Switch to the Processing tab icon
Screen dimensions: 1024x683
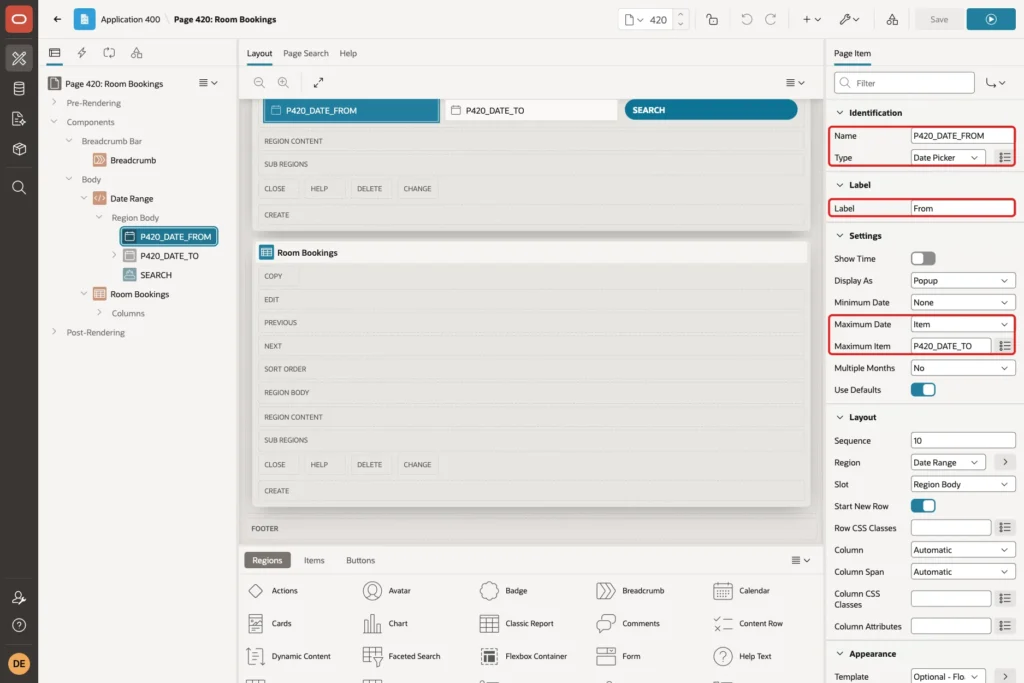[x=109, y=53]
